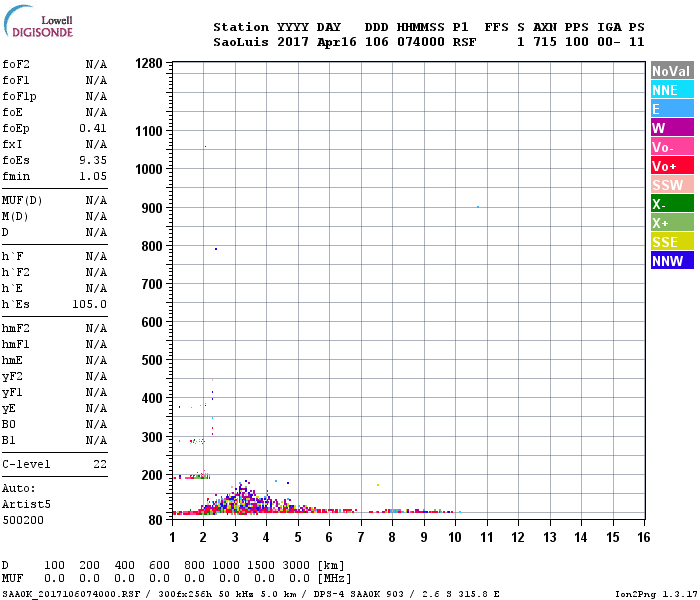This screenshot has width=700, height=600.
Task: Click the hmF2 parameter label
Action: 16,329
